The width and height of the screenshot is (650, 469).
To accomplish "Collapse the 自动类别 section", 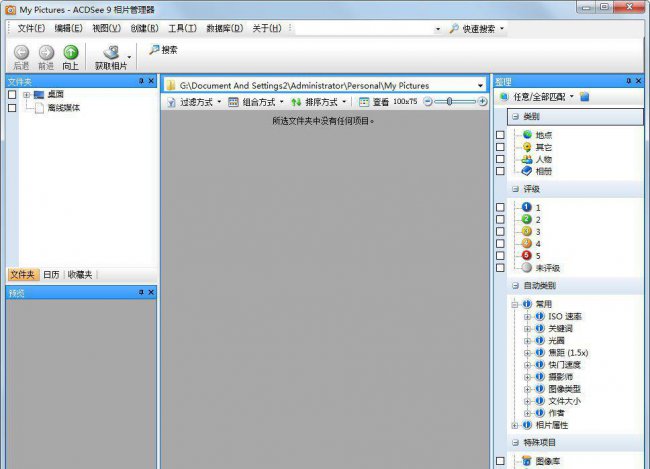I will (x=515, y=285).
